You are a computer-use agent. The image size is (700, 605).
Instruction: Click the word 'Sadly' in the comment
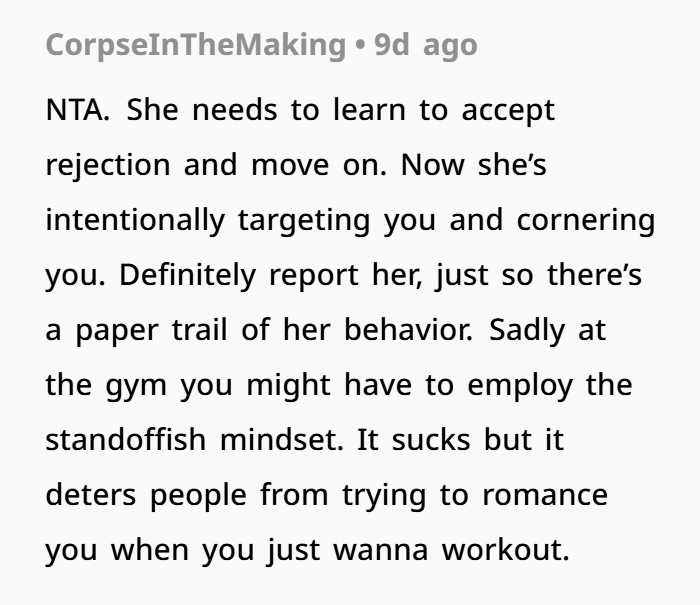[527, 331]
